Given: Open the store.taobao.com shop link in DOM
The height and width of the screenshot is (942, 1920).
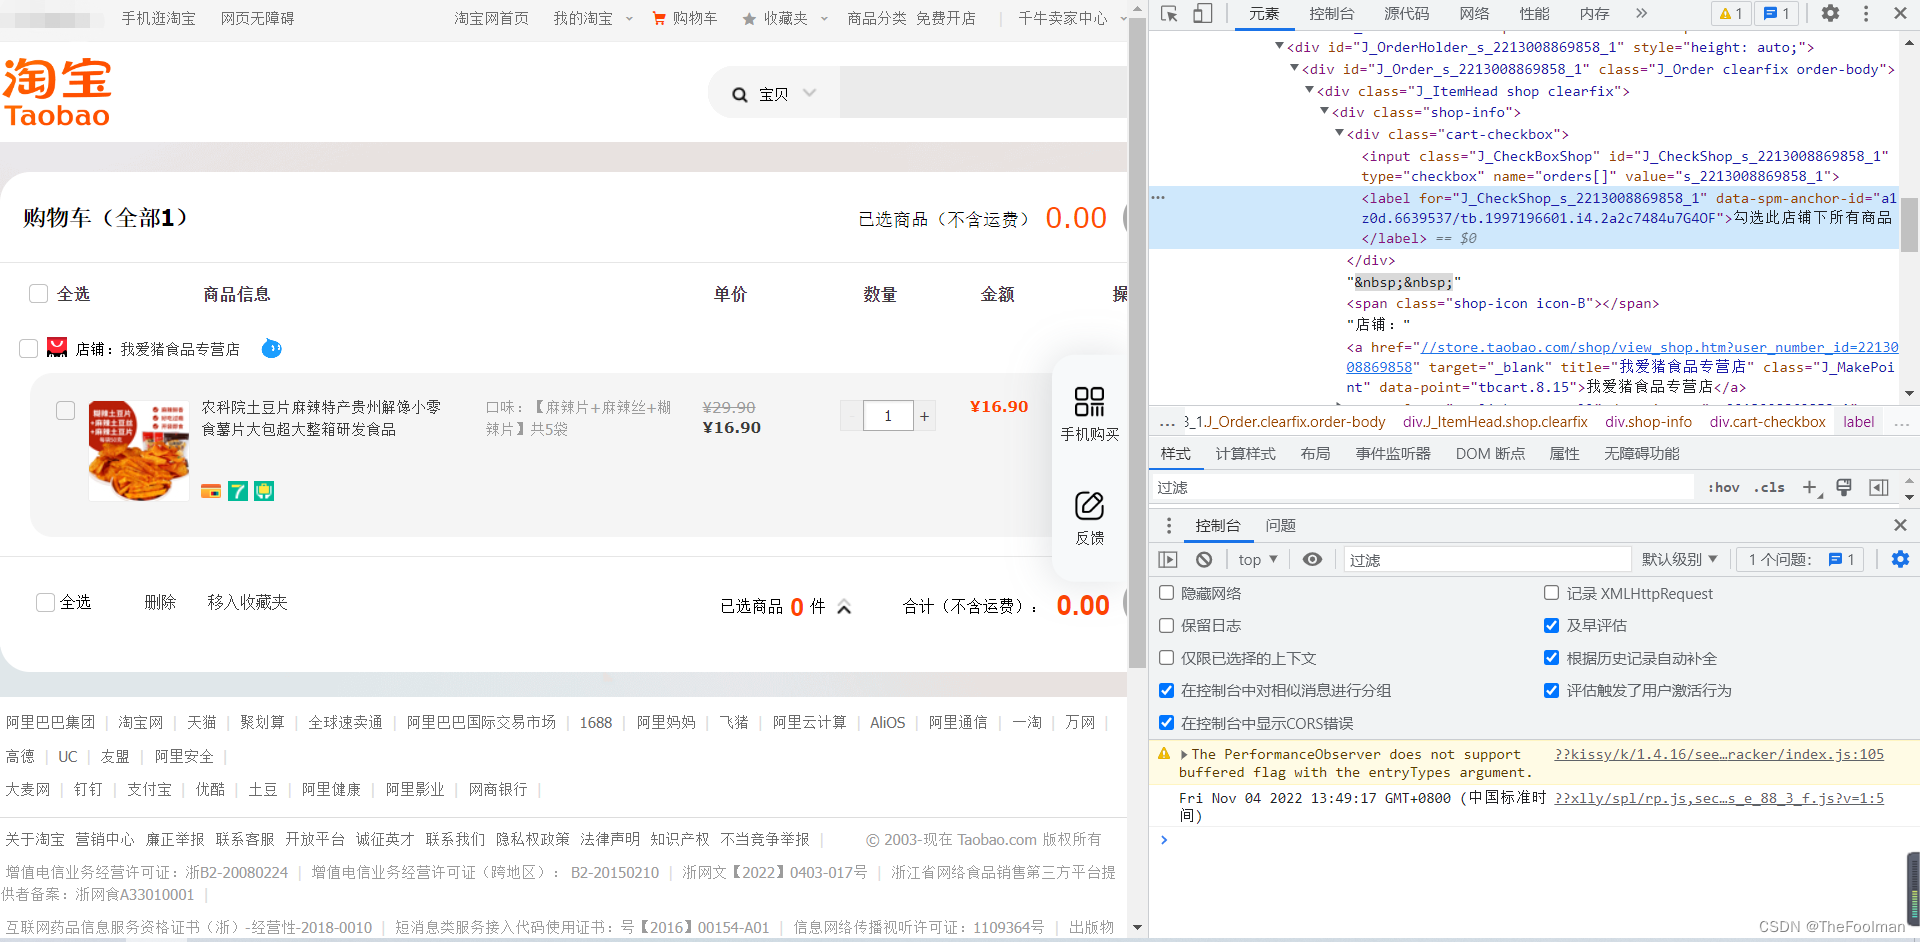Looking at the screenshot, I should (1622, 357).
